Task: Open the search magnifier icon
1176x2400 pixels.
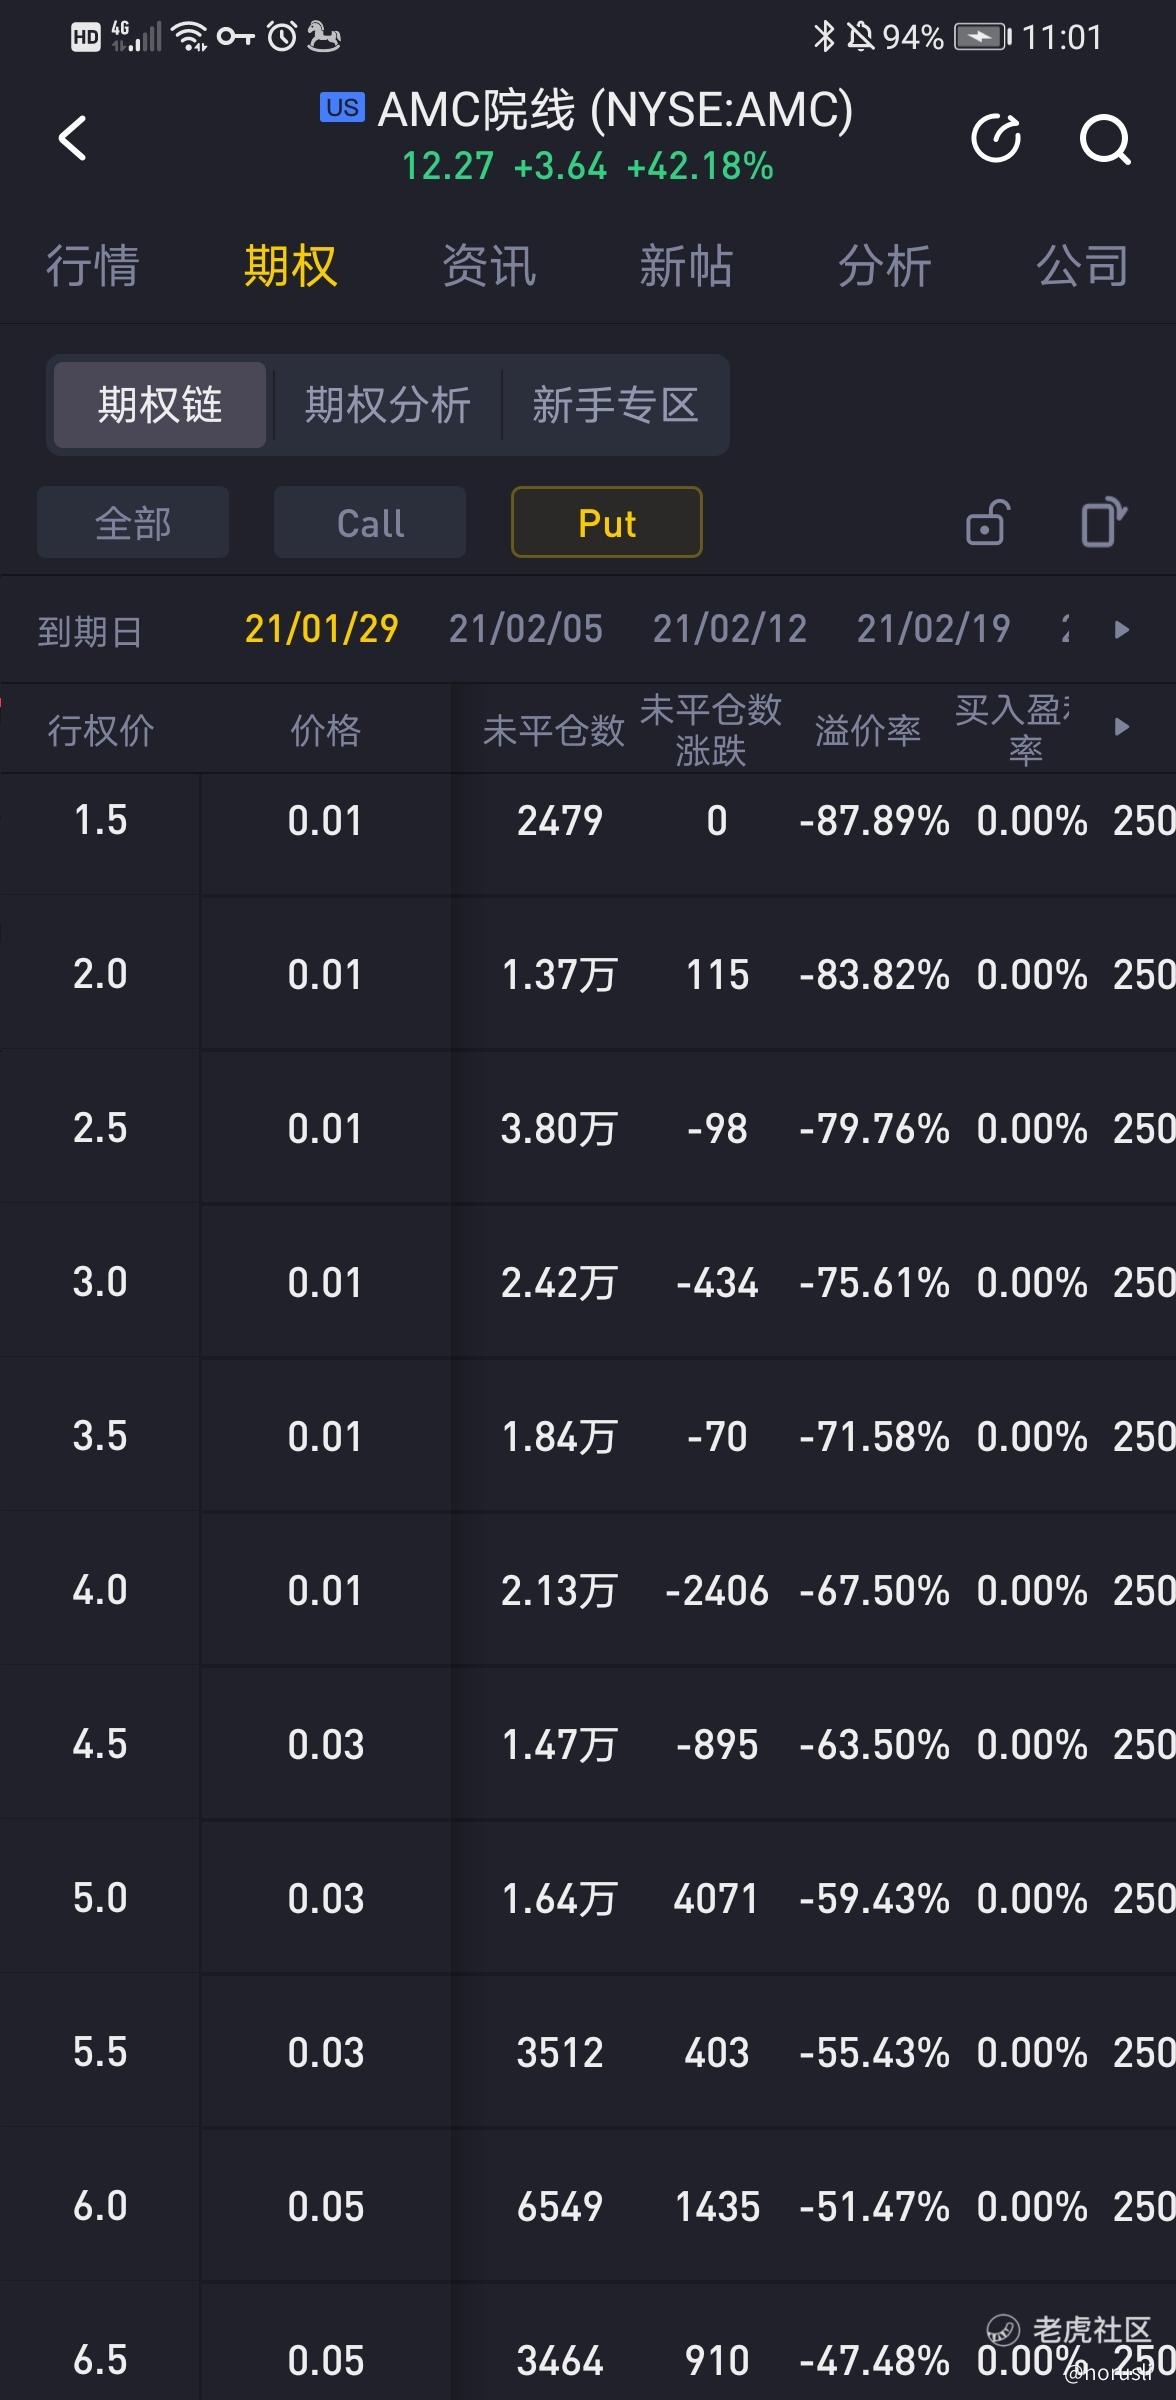Action: coord(1105,139)
